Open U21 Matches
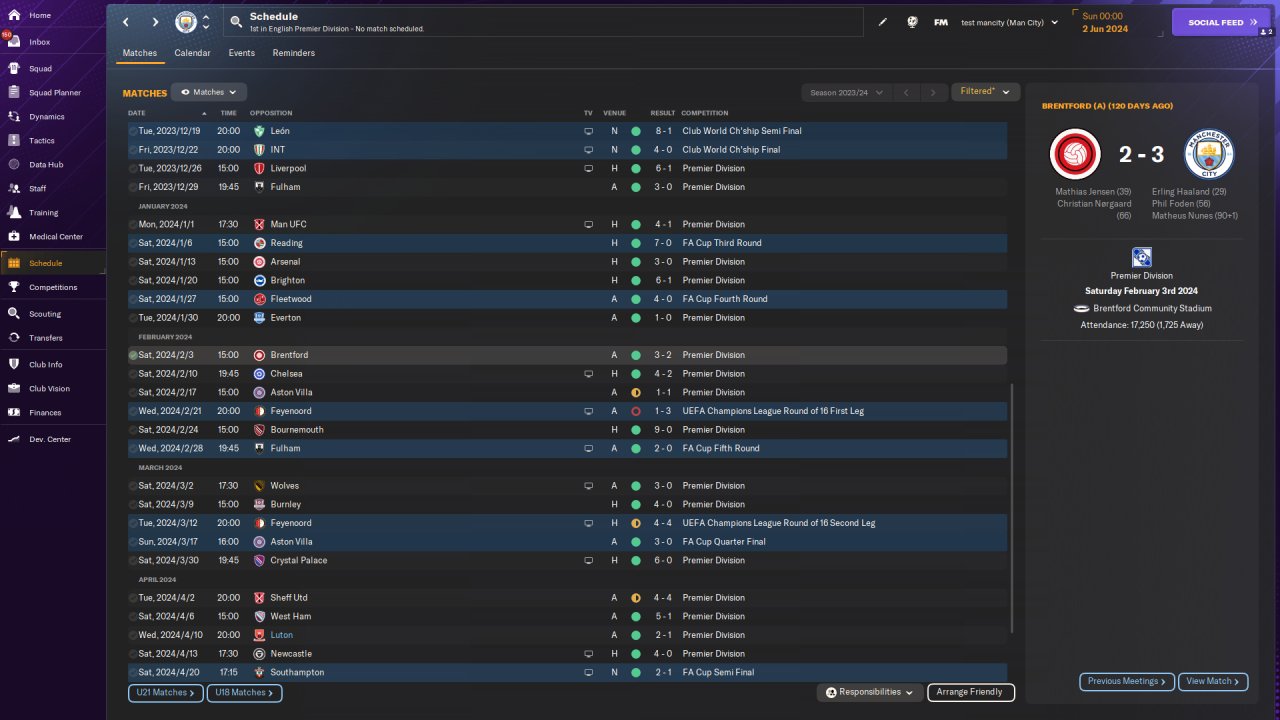The image size is (1280, 720). click(165, 692)
